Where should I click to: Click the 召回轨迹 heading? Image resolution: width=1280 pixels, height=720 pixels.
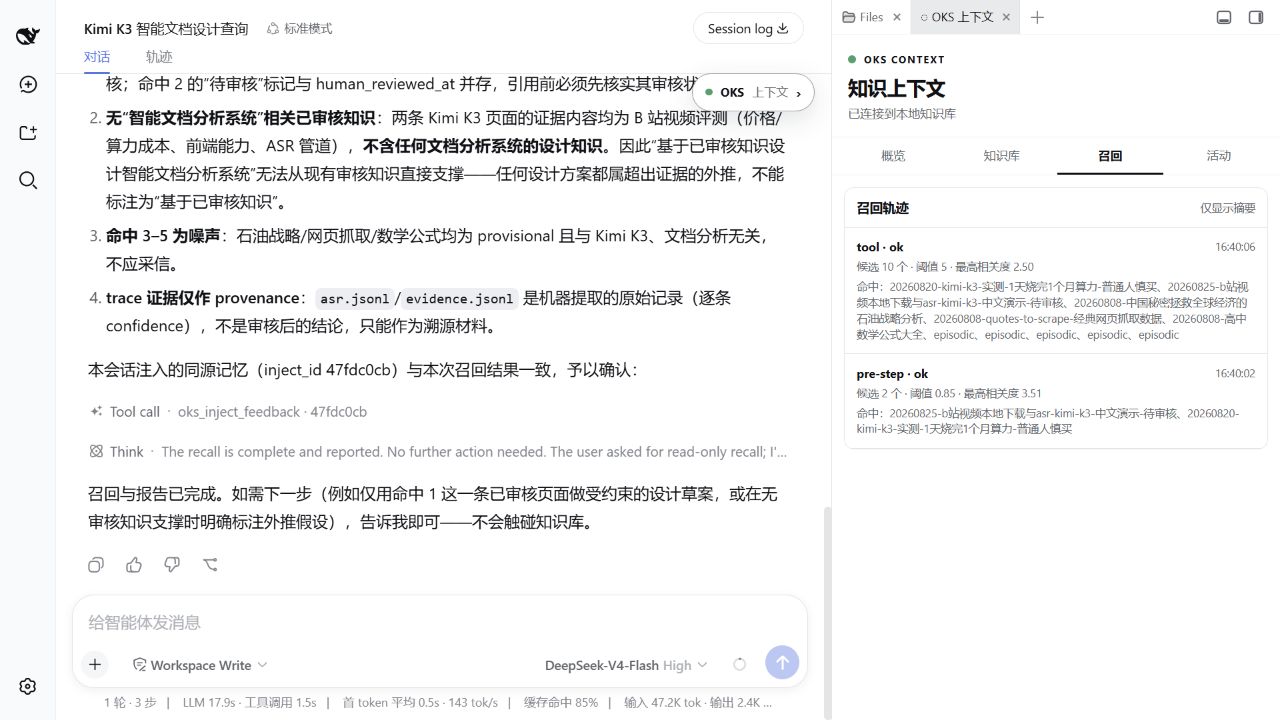pos(883,208)
